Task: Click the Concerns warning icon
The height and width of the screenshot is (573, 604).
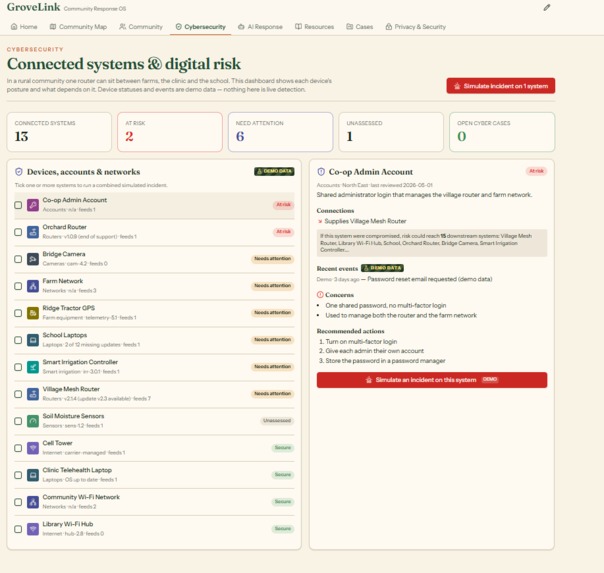Action: pyautogui.click(x=320, y=295)
